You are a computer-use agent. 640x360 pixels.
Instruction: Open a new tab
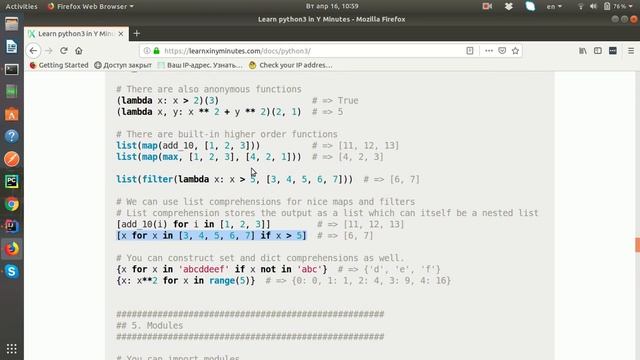[137, 33]
